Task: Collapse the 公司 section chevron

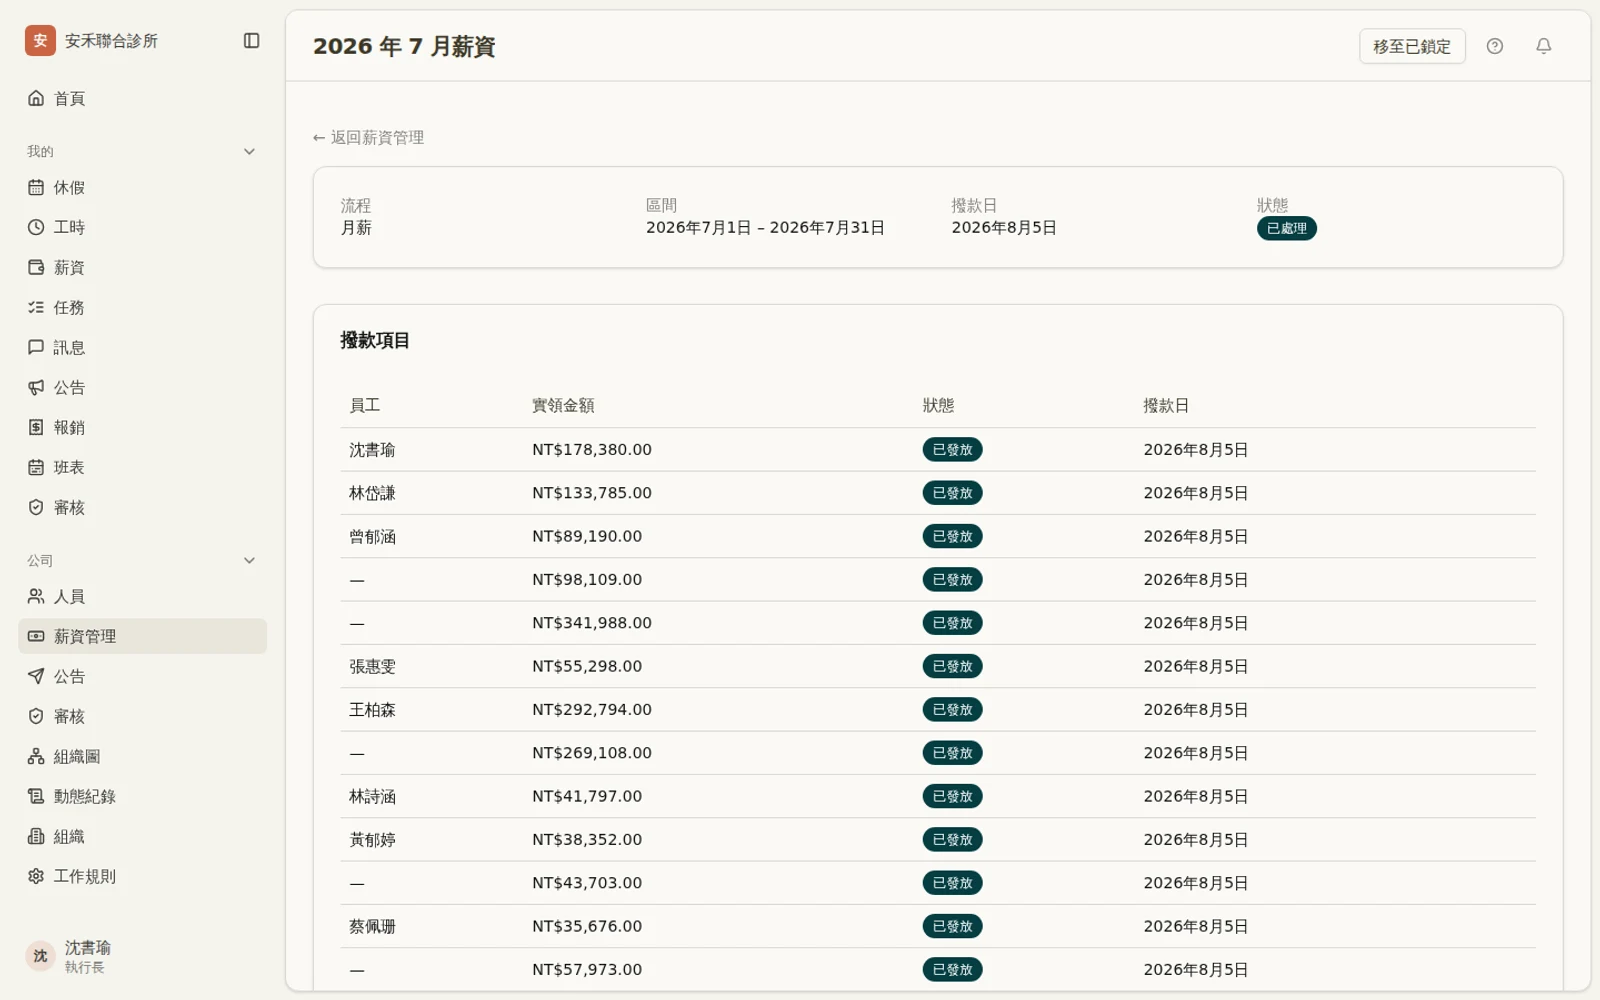Action: point(250,560)
